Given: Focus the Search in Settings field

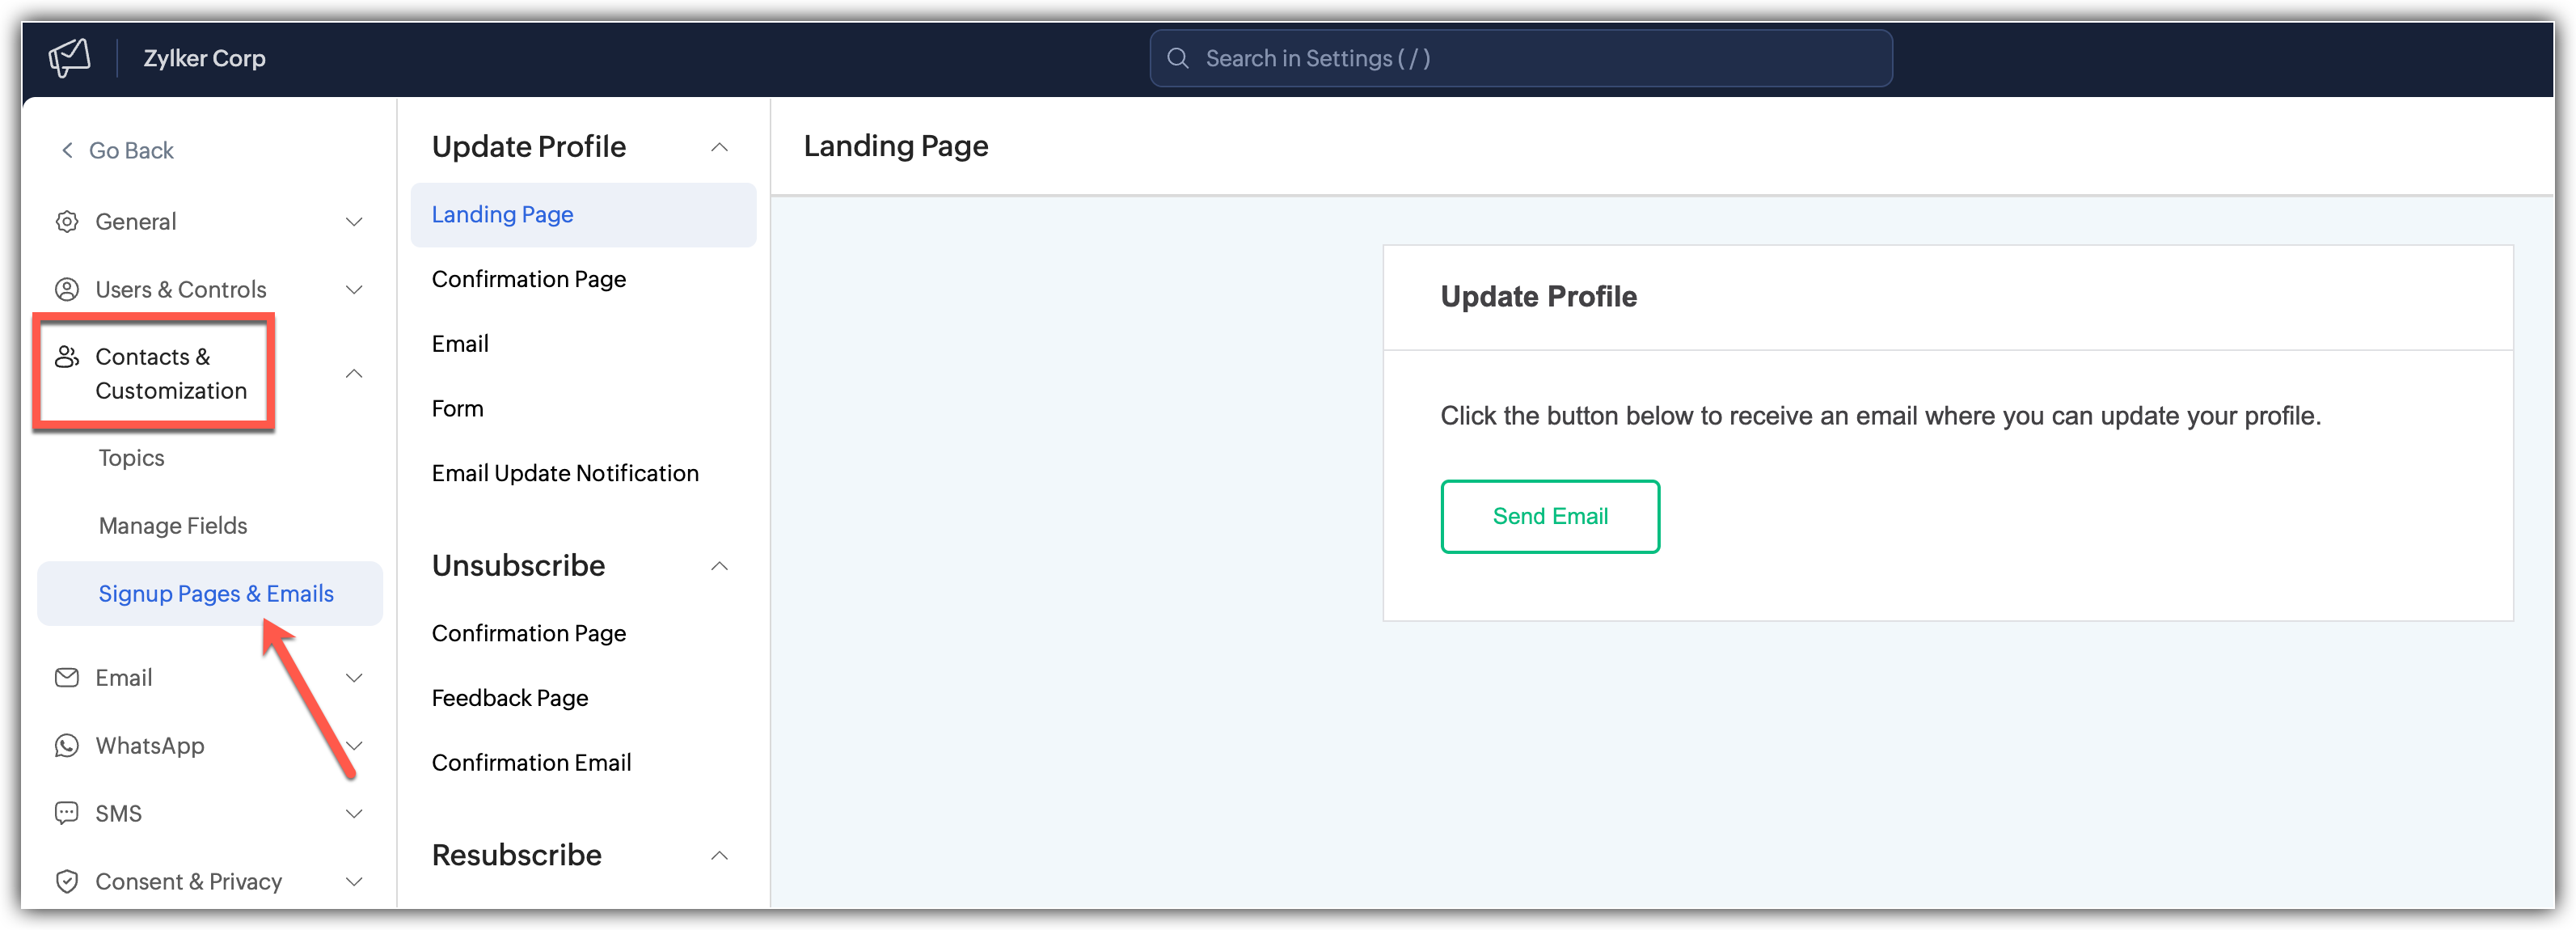Looking at the screenshot, I should point(1521,58).
